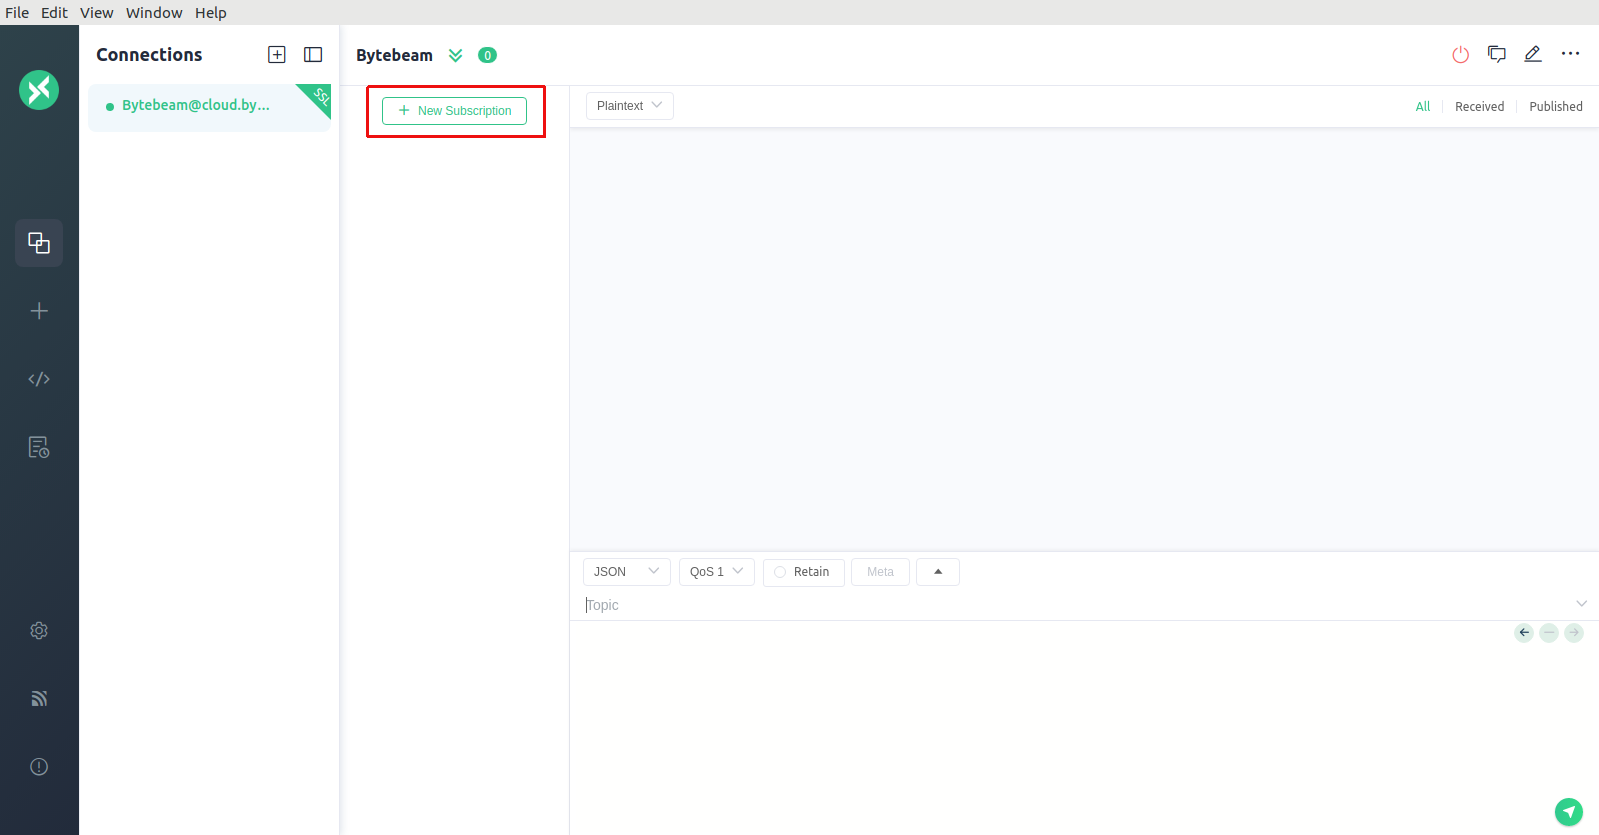Viewport: 1599px width, 835px height.
Task: Open the File menu
Action: [17, 13]
